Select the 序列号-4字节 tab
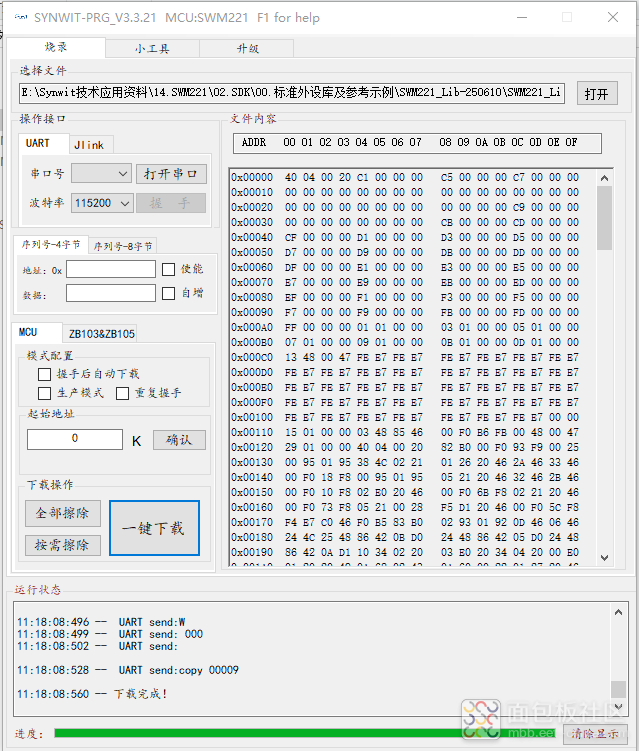This screenshot has height=751, width=639. pyautogui.click(x=50, y=245)
